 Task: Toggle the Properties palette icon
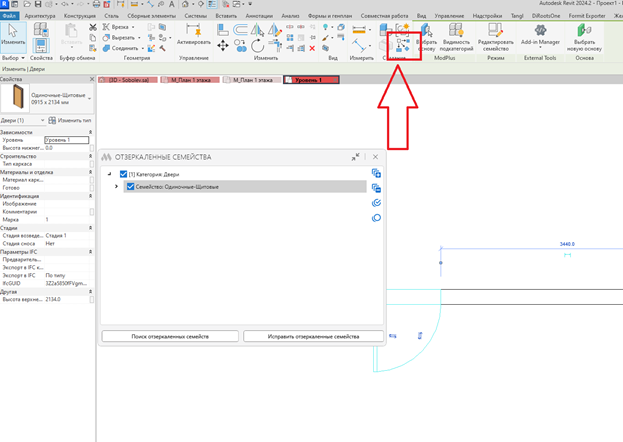(41, 46)
